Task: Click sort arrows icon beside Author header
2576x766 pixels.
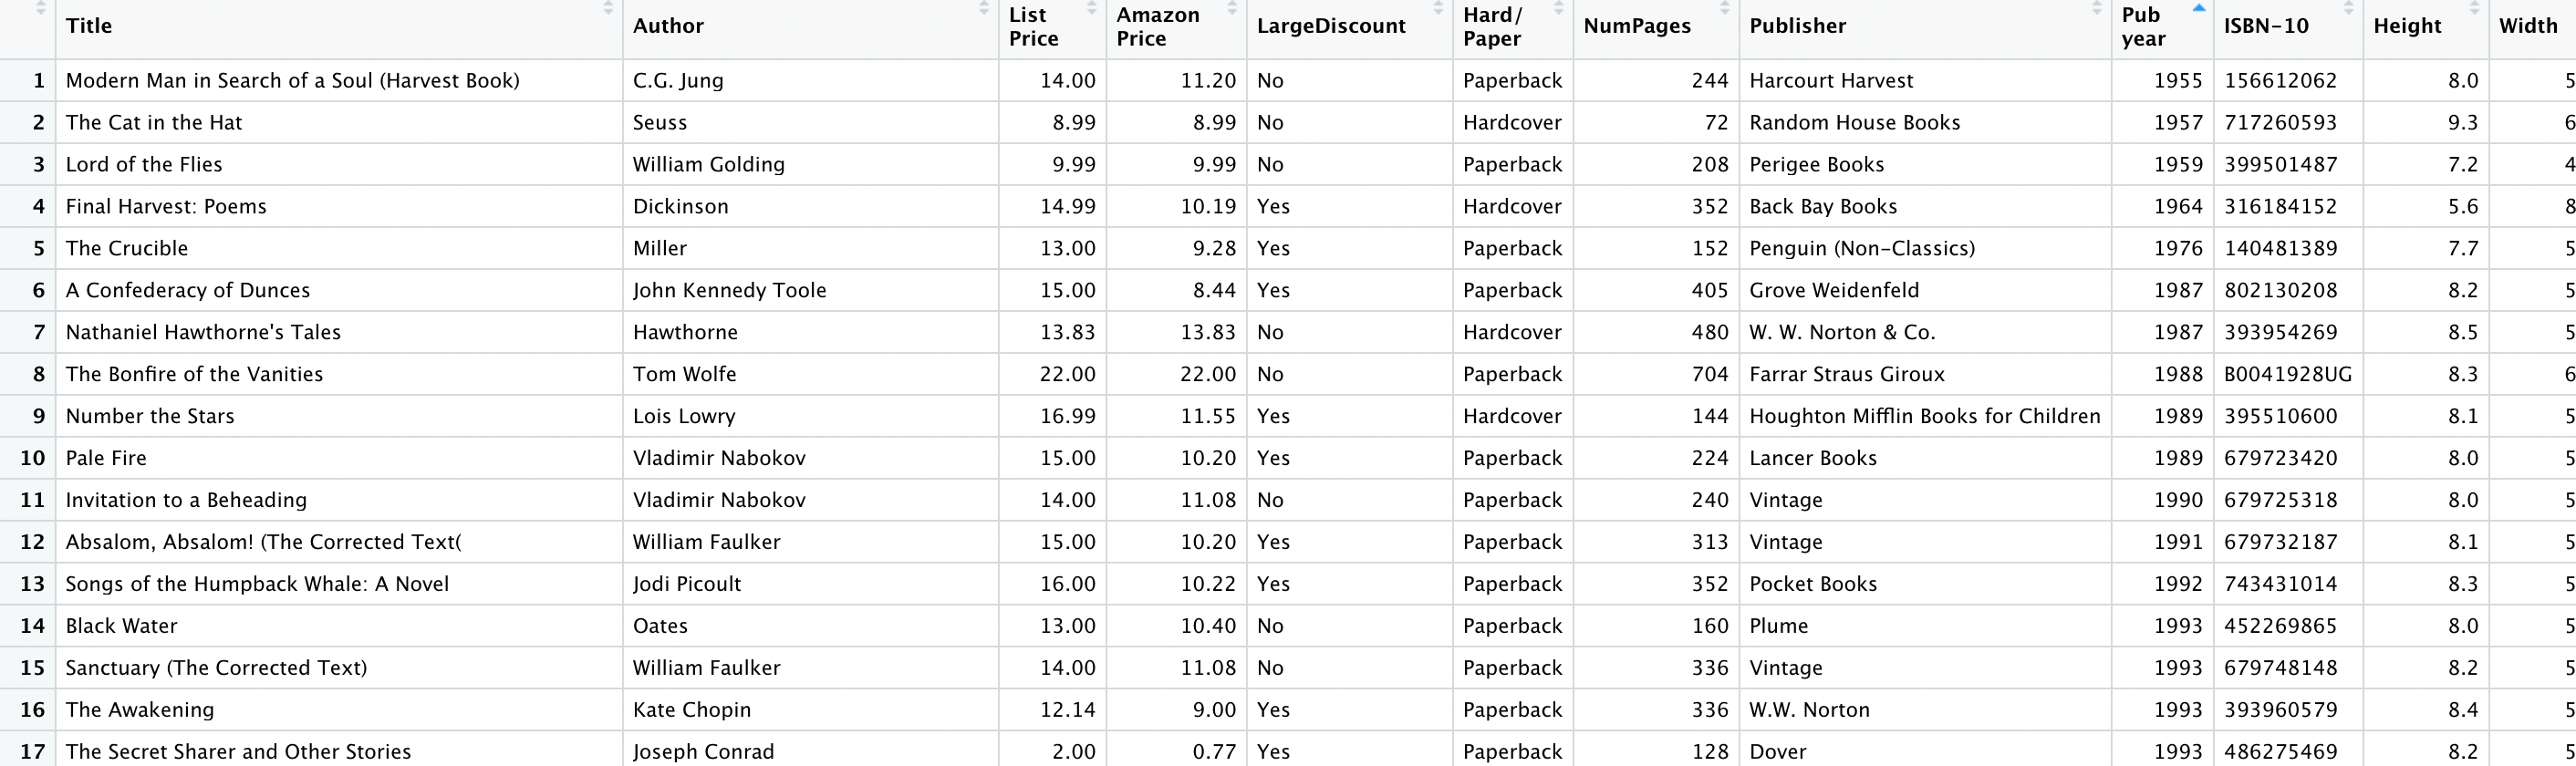Action: coord(983,8)
